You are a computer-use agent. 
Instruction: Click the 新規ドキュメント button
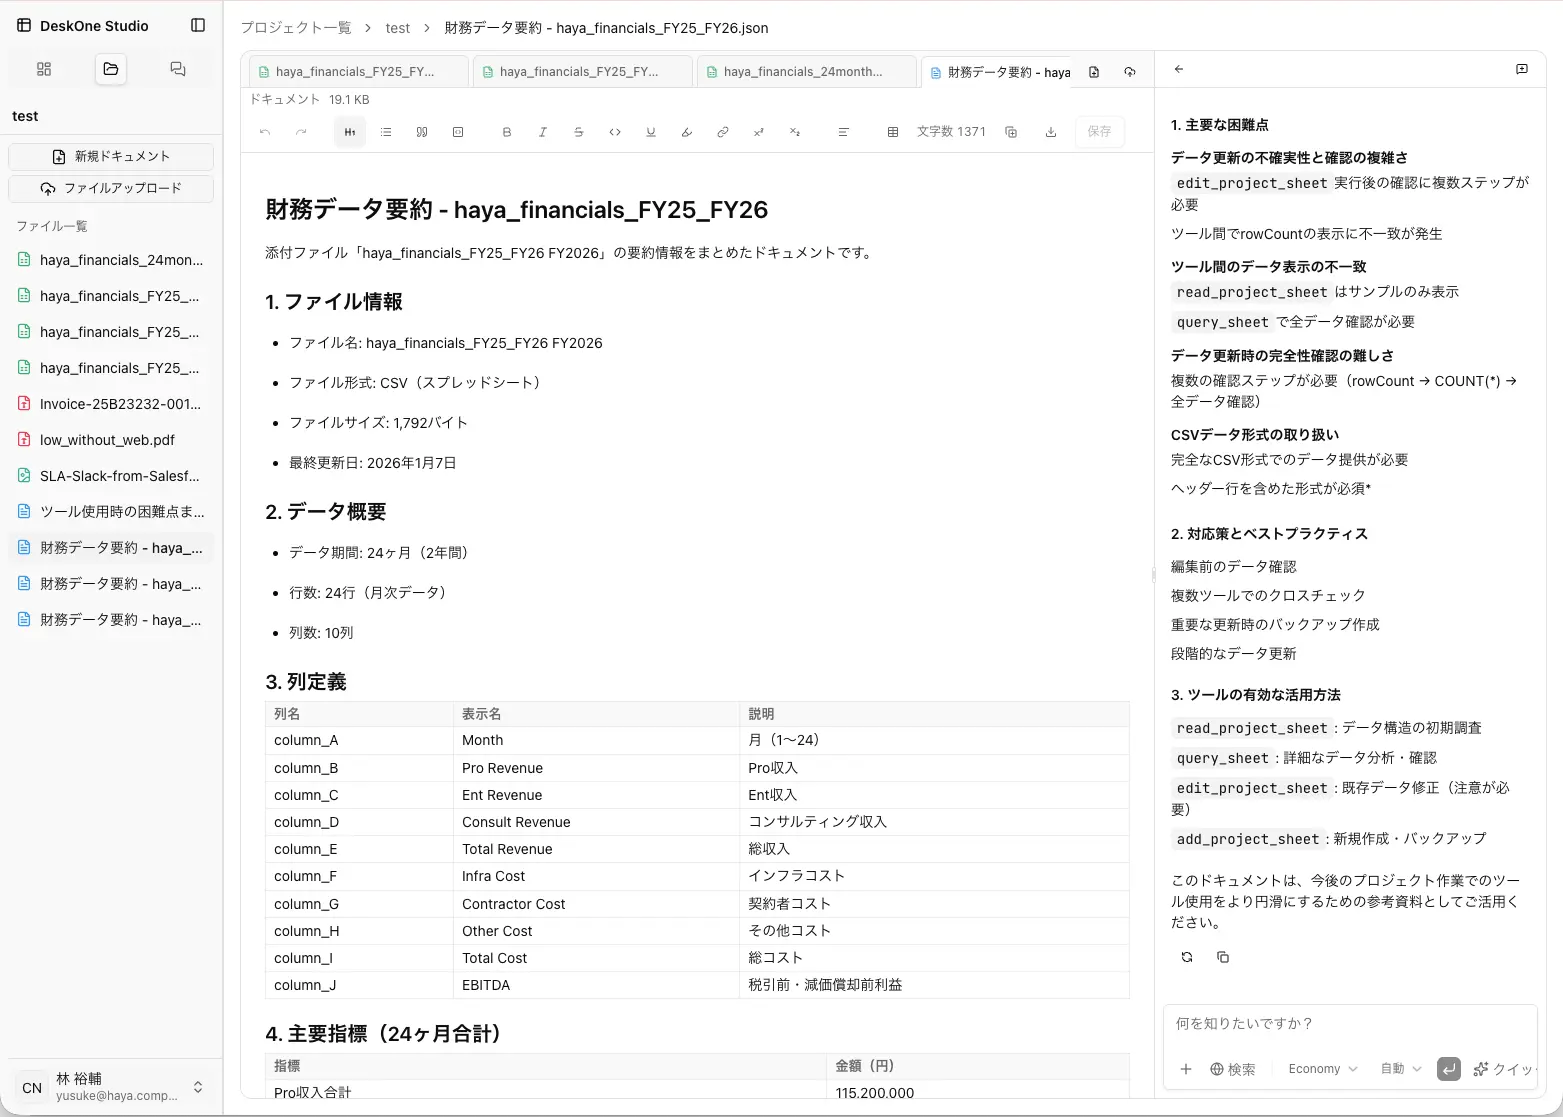[111, 155]
